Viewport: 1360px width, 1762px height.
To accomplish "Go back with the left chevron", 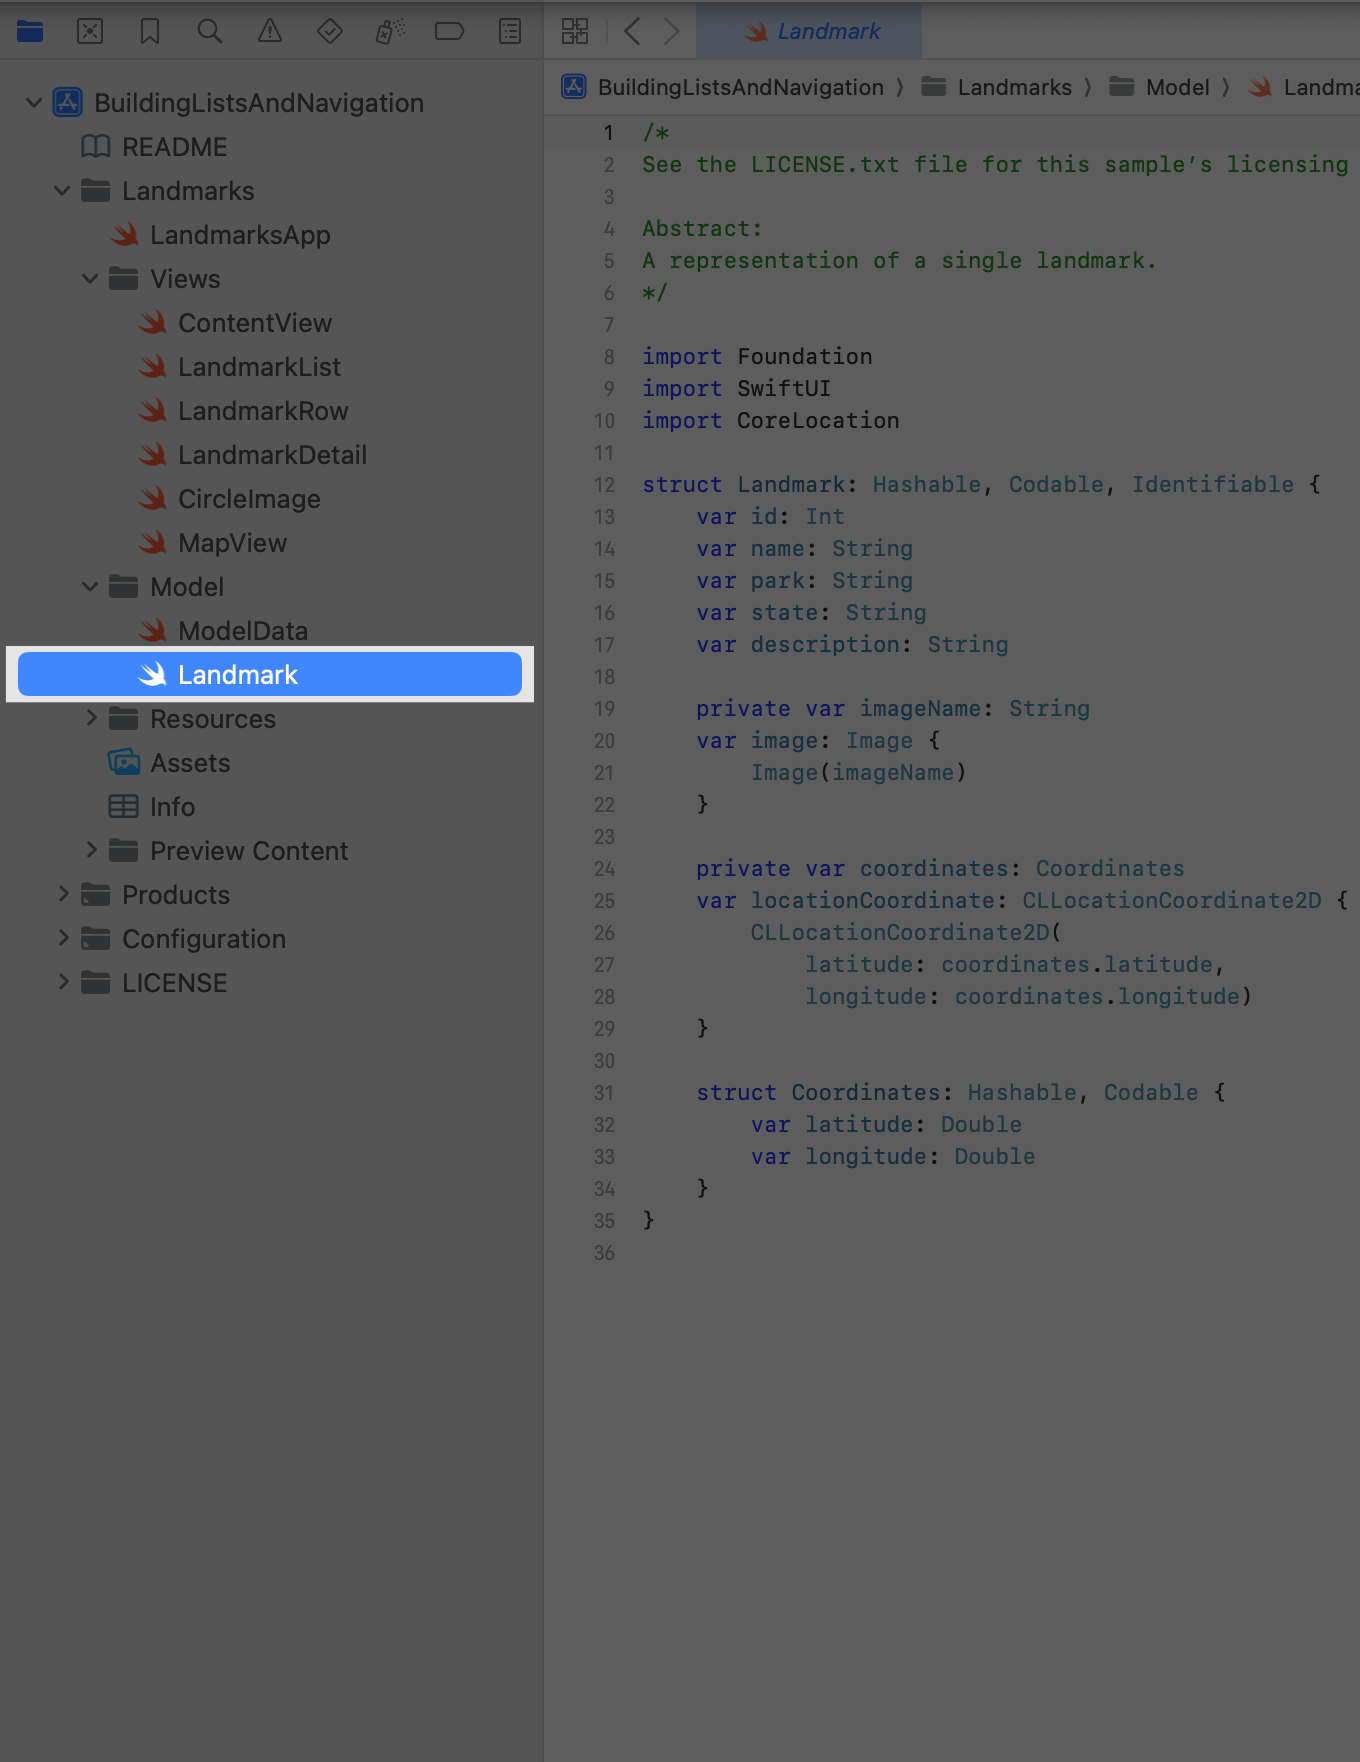I will click(632, 32).
